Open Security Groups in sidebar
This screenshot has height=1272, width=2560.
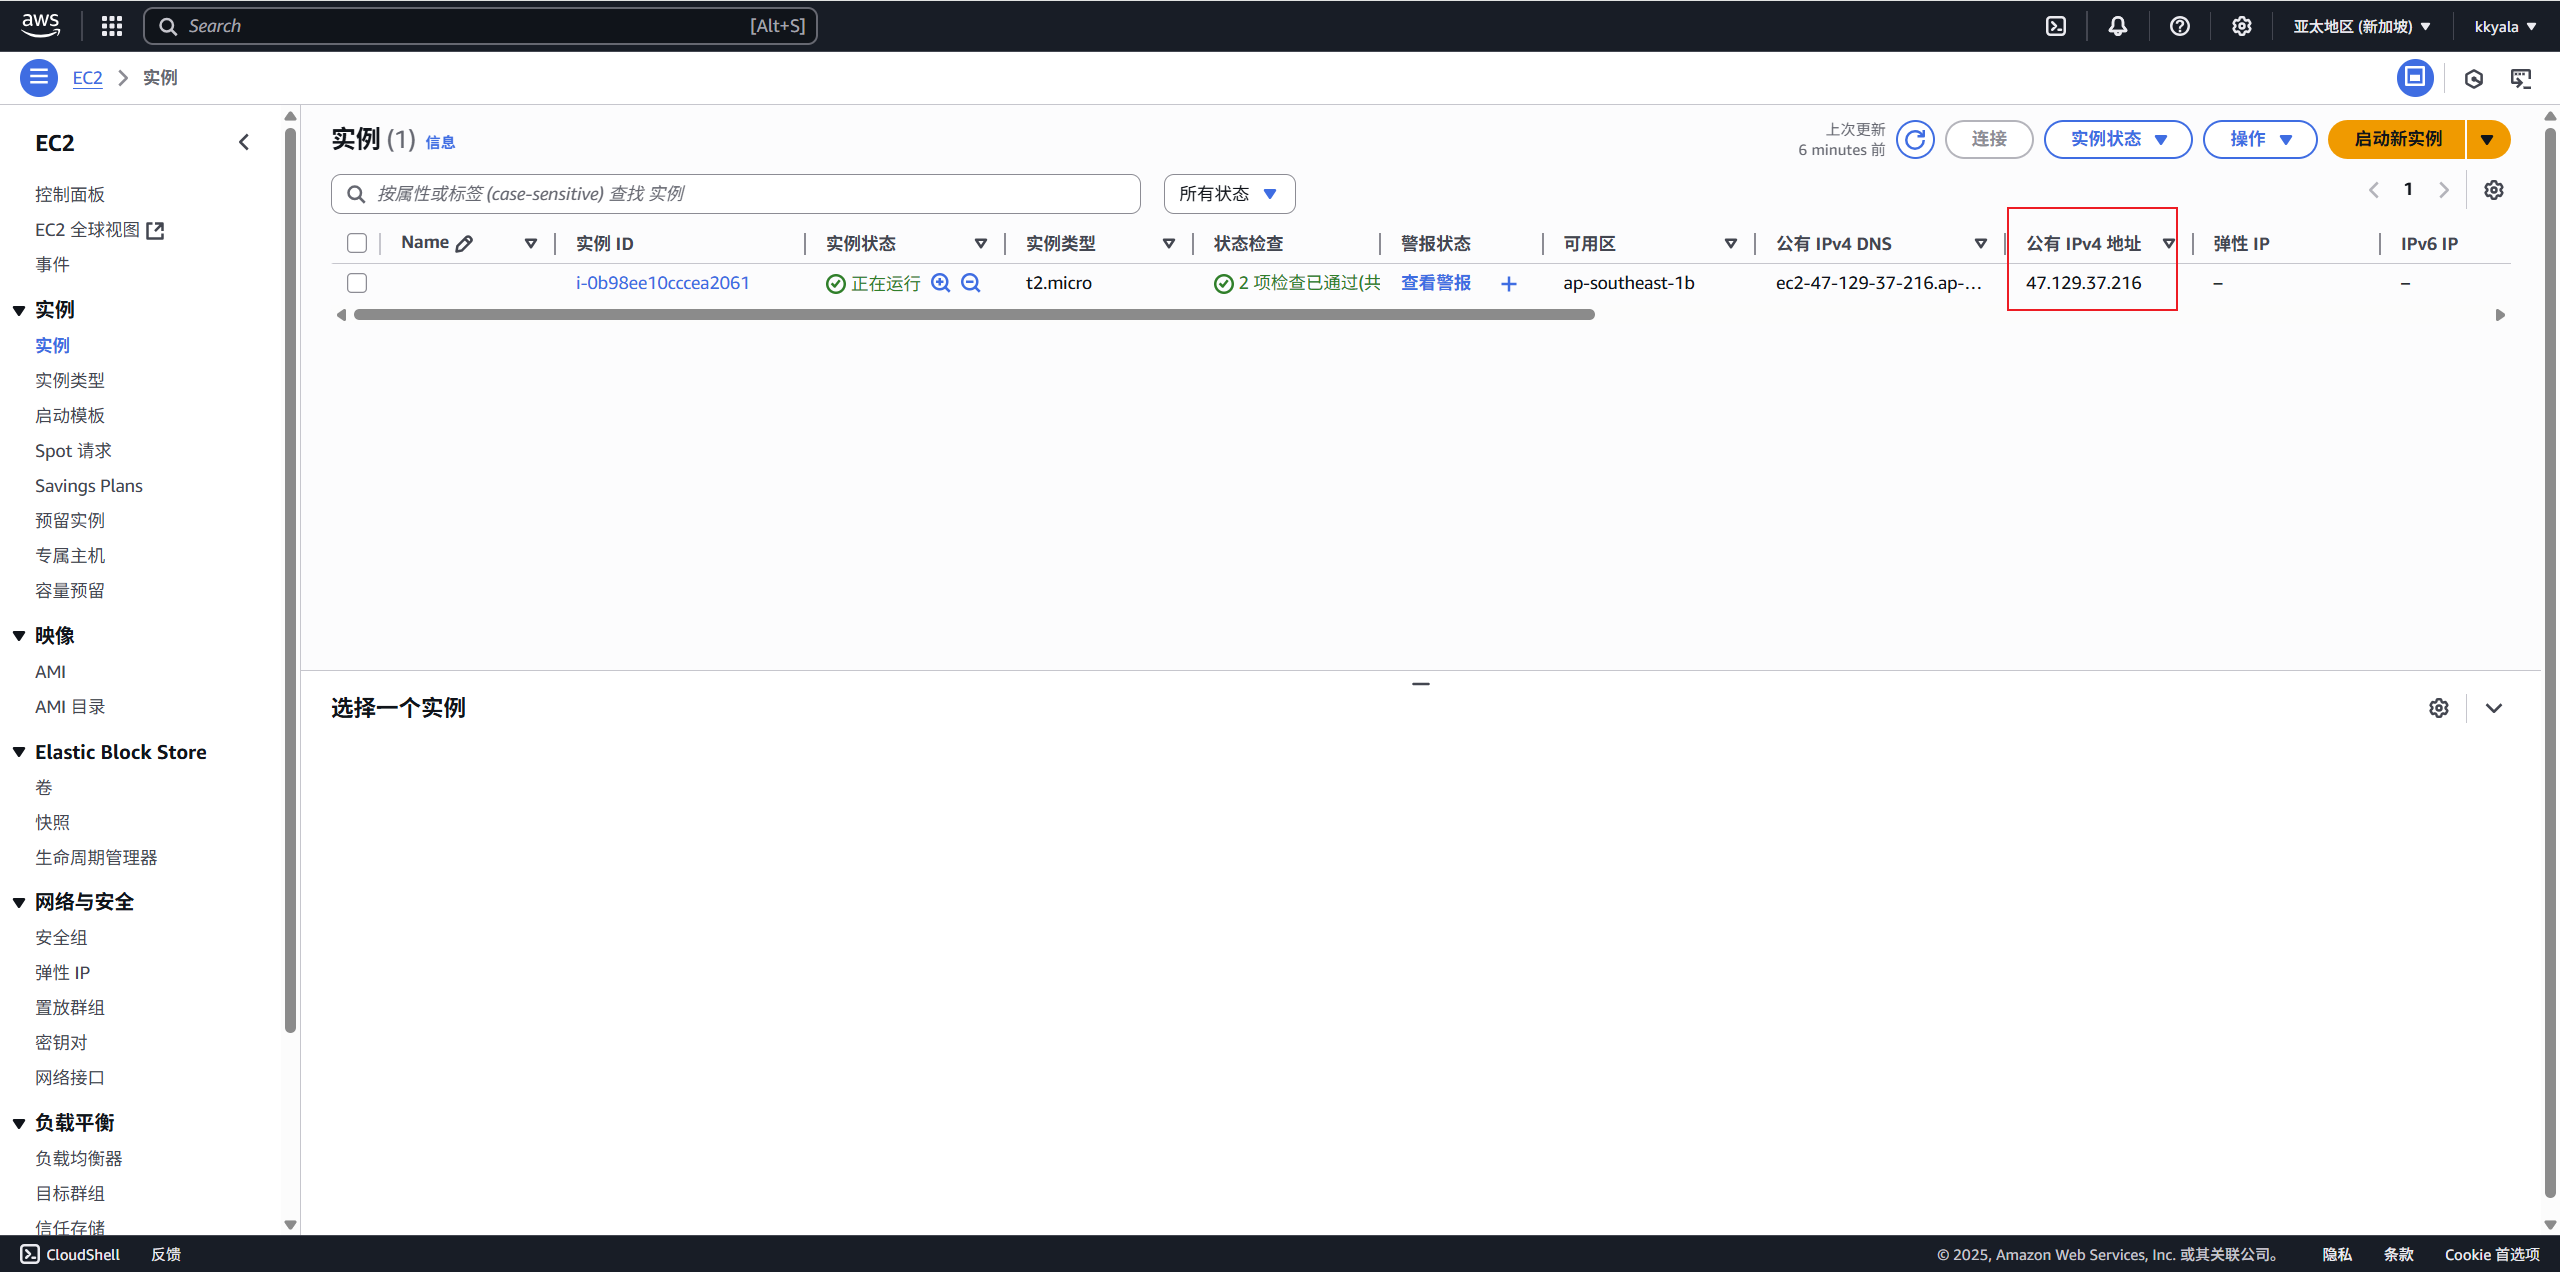click(x=61, y=937)
